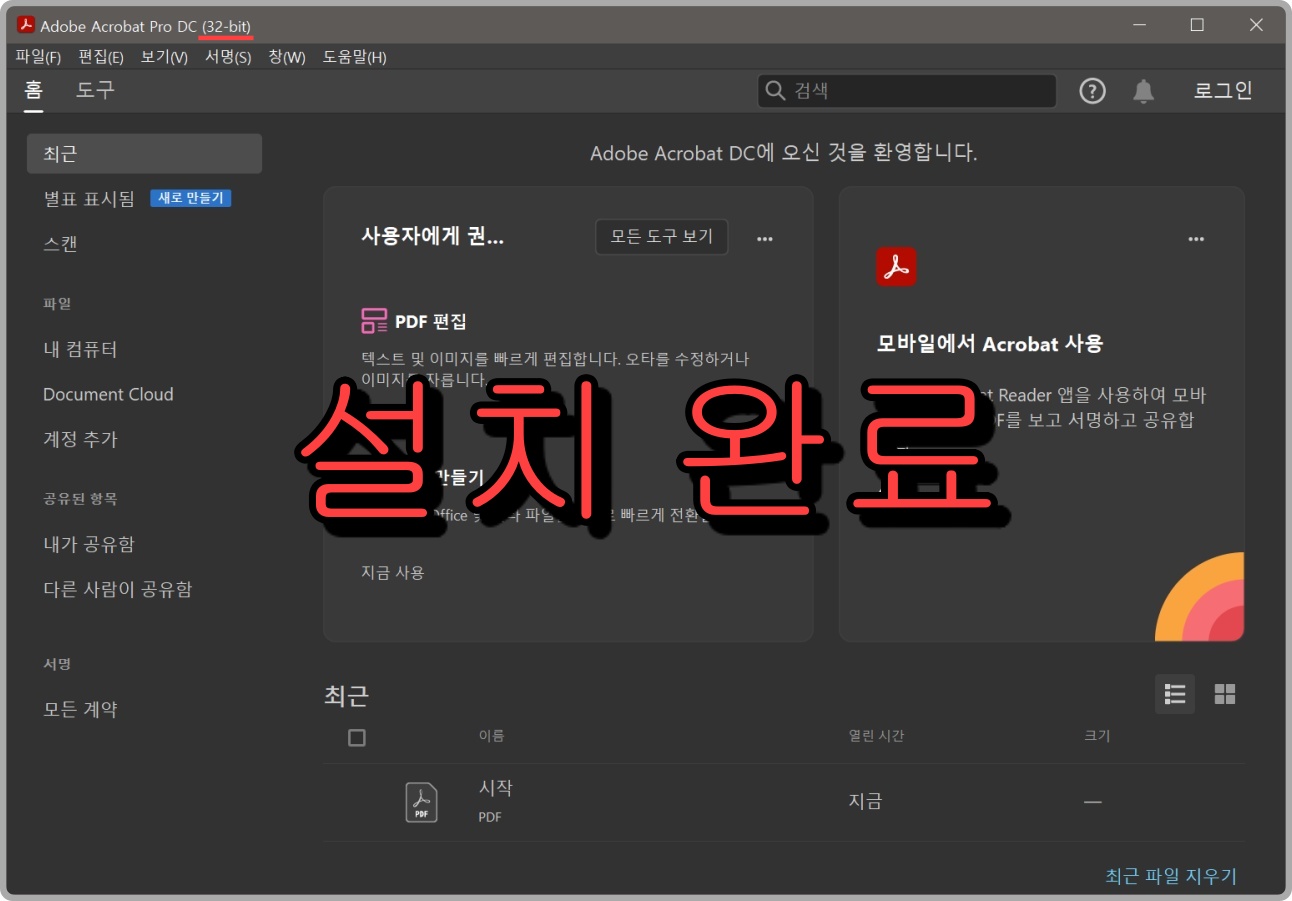Click the 모든 도구 보기 button

[661, 237]
